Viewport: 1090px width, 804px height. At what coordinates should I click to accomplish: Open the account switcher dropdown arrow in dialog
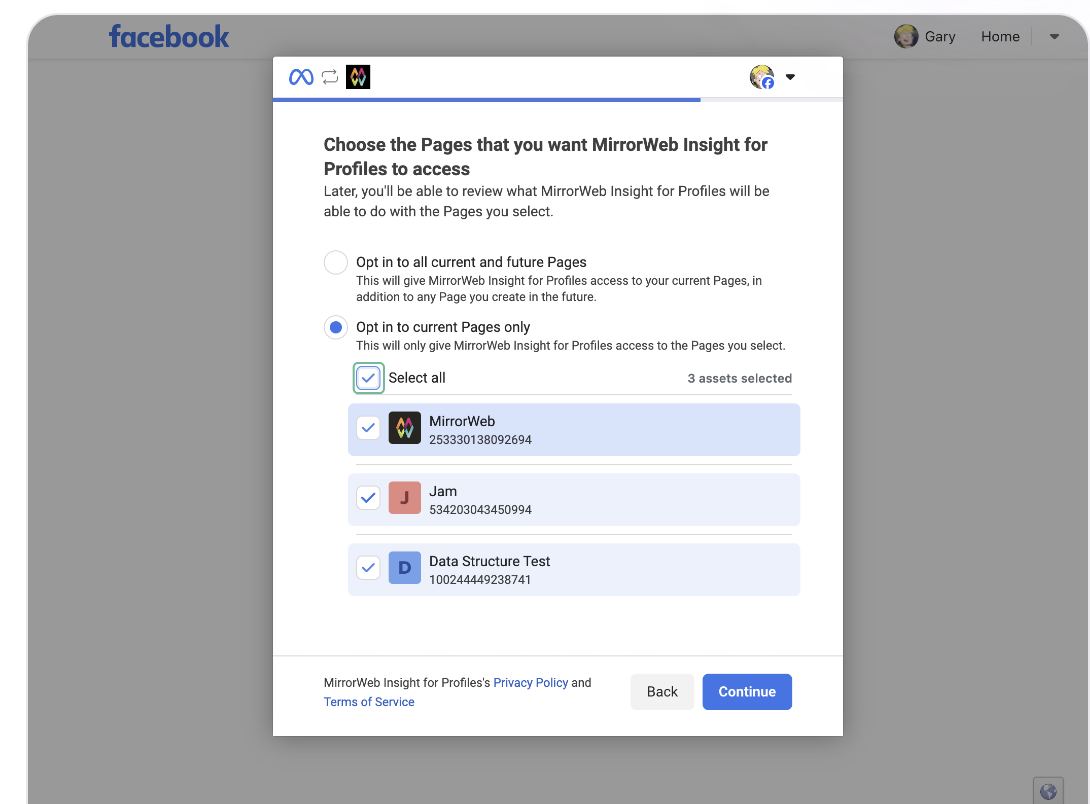click(x=790, y=77)
